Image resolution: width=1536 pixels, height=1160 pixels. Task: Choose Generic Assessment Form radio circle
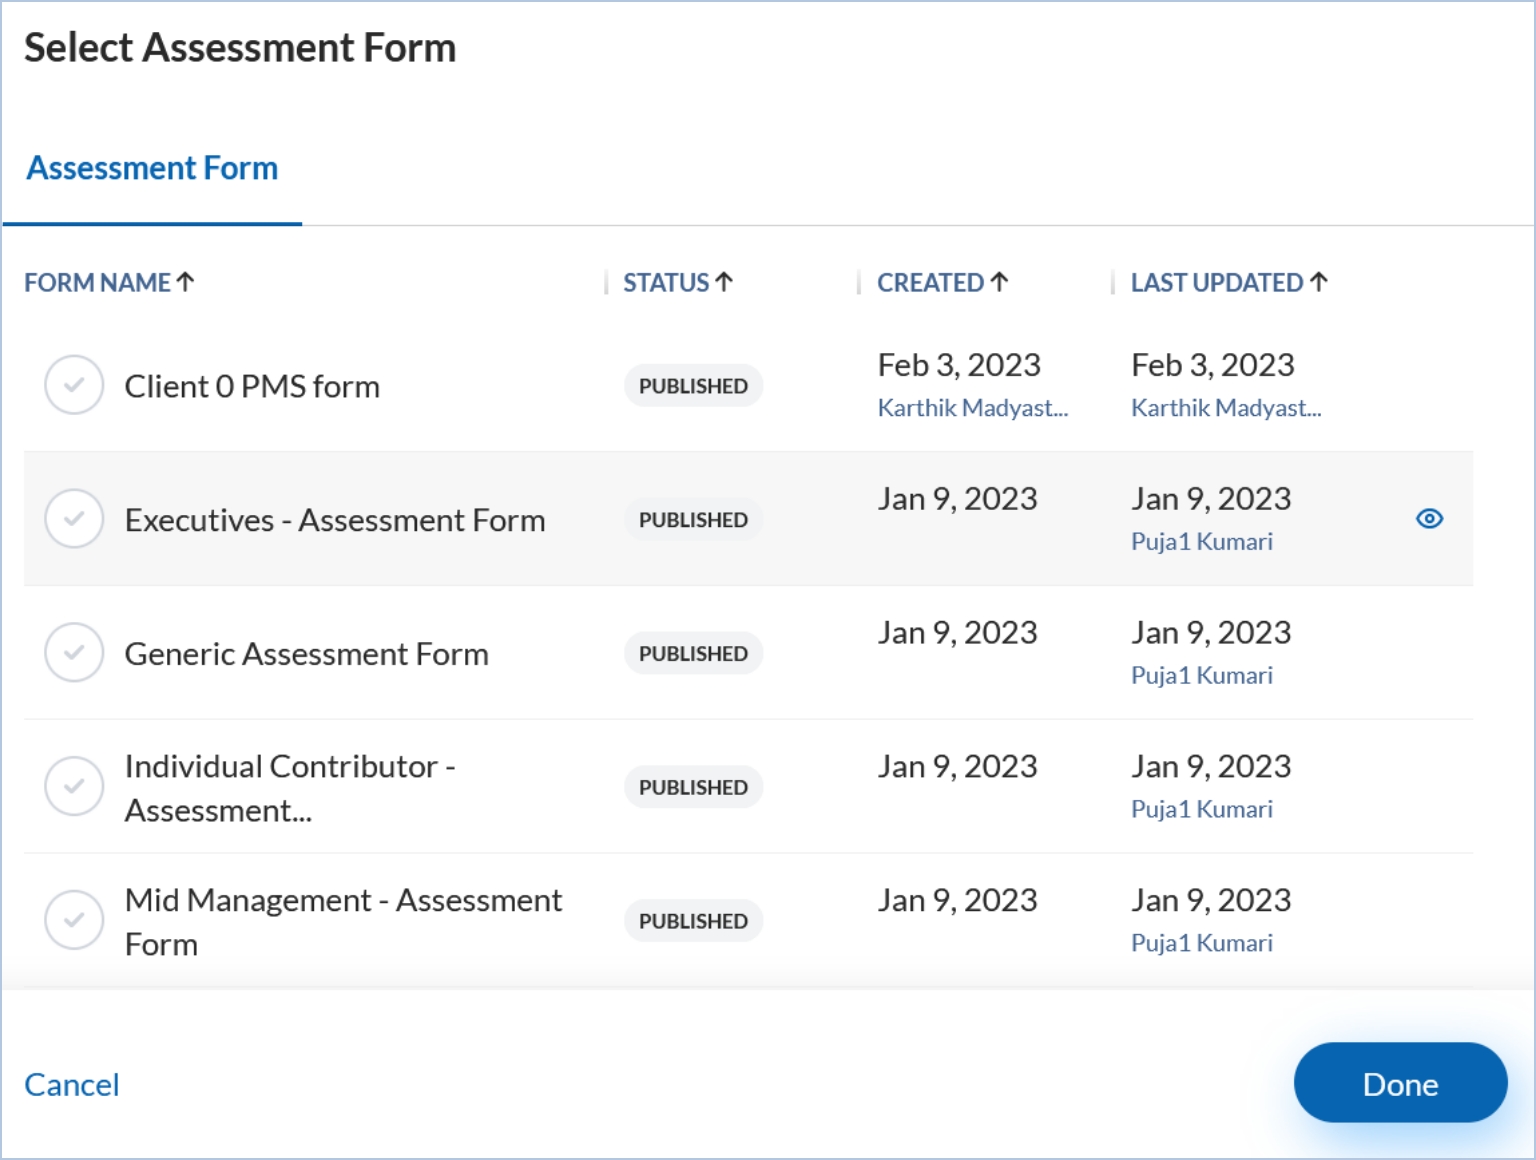pyautogui.click(x=74, y=653)
